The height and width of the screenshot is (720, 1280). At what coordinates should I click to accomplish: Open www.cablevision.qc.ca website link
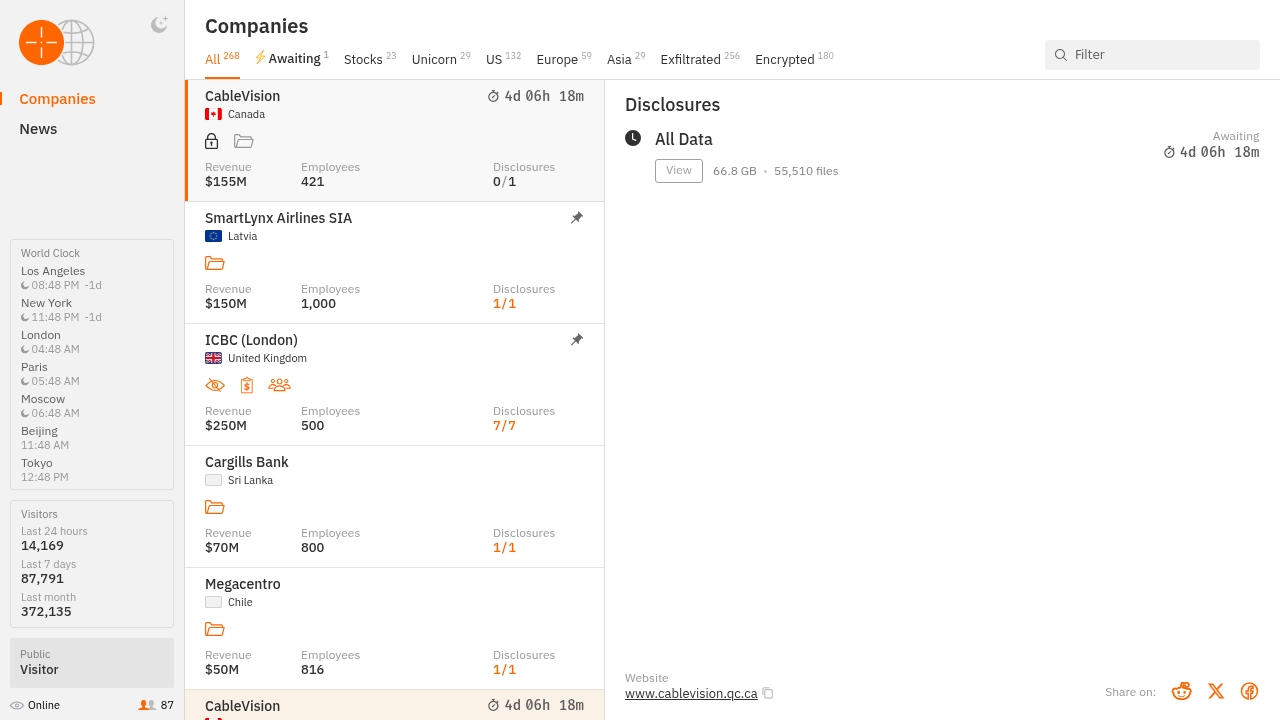(x=691, y=693)
